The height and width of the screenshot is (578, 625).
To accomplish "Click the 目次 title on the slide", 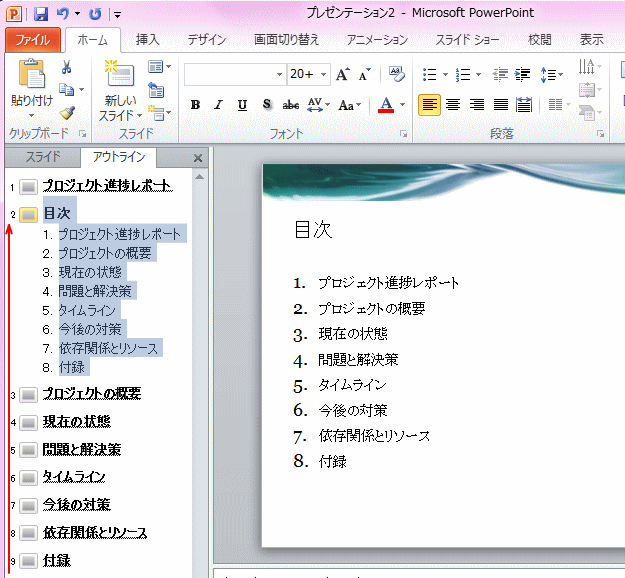I will (313, 229).
